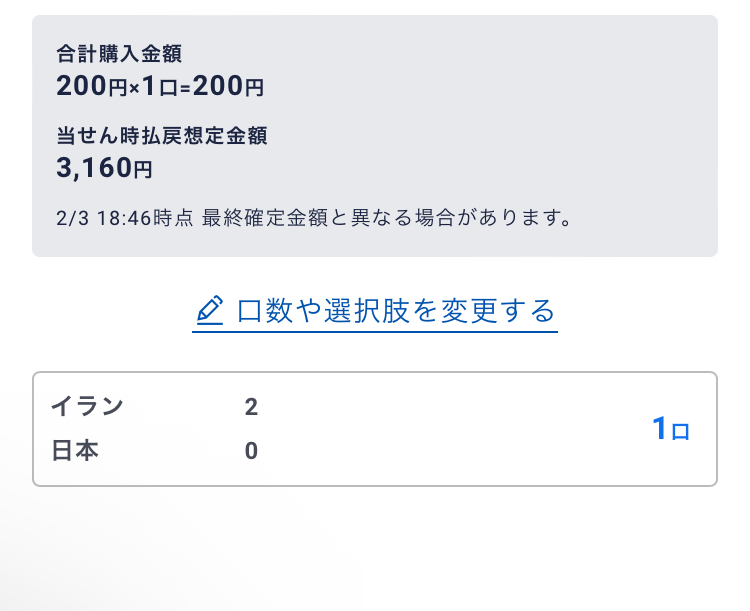
Task: Open the イラン 2 – 日本 0 selection card
Action: pos(375,429)
